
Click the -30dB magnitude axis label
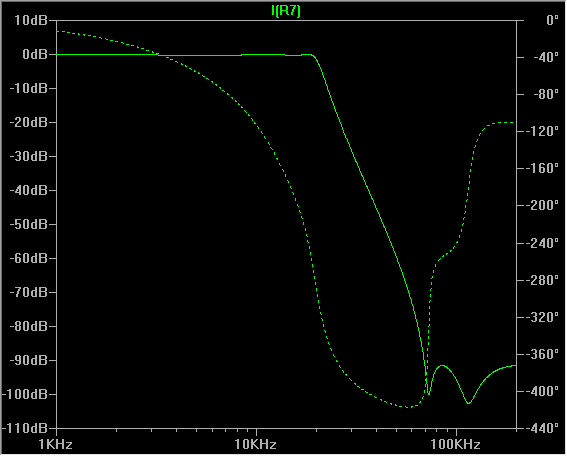click(x=29, y=156)
